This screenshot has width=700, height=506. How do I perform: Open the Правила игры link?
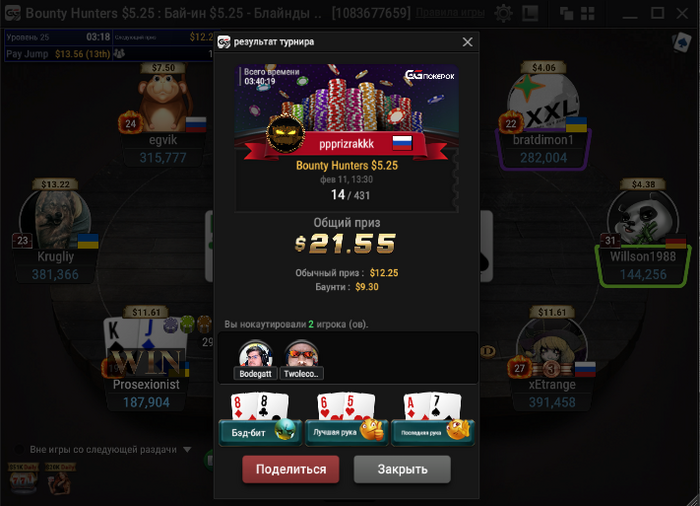pyautogui.click(x=450, y=13)
